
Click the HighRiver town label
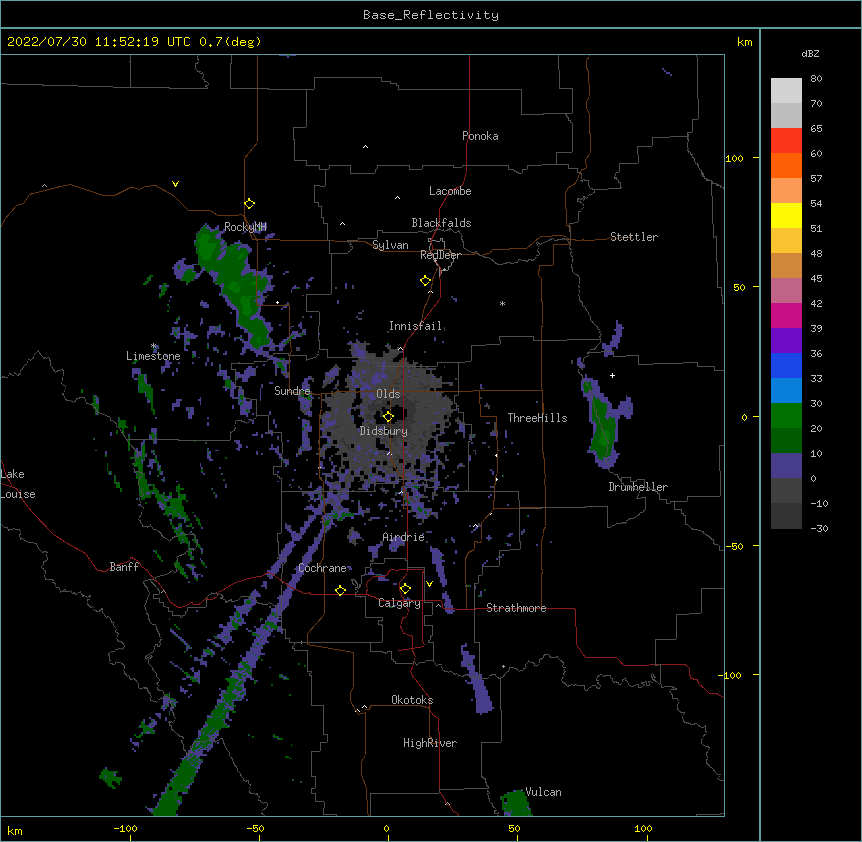430,743
